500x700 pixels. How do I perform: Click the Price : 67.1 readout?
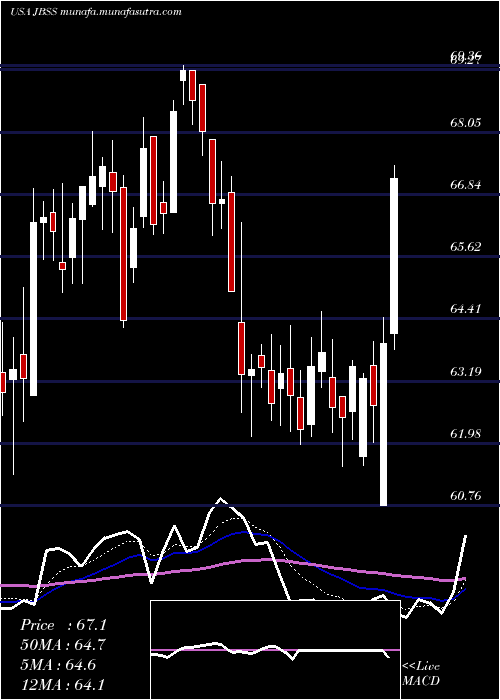click(63, 625)
